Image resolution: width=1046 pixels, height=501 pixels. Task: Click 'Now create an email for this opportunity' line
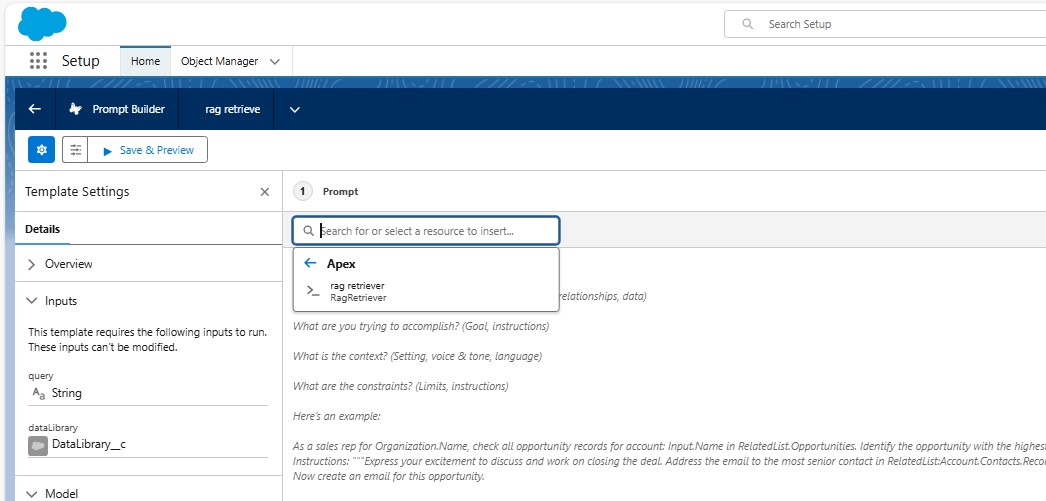[x=388, y=477]
